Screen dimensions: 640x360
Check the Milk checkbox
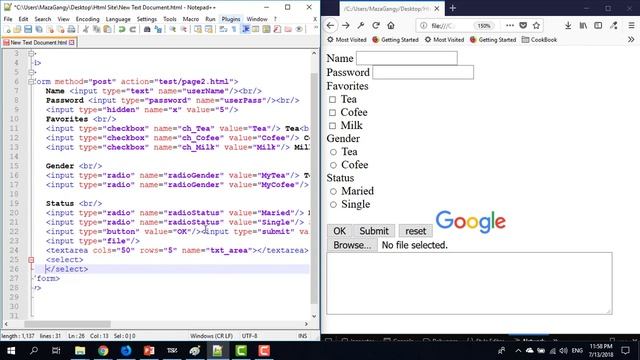pyautogui.click(x=333, y=126)
